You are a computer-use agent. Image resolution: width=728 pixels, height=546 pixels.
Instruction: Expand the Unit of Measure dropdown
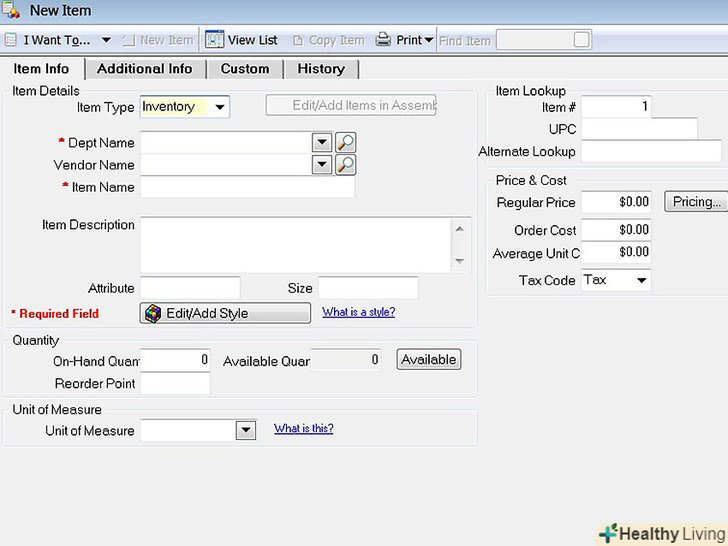(246, 430)
